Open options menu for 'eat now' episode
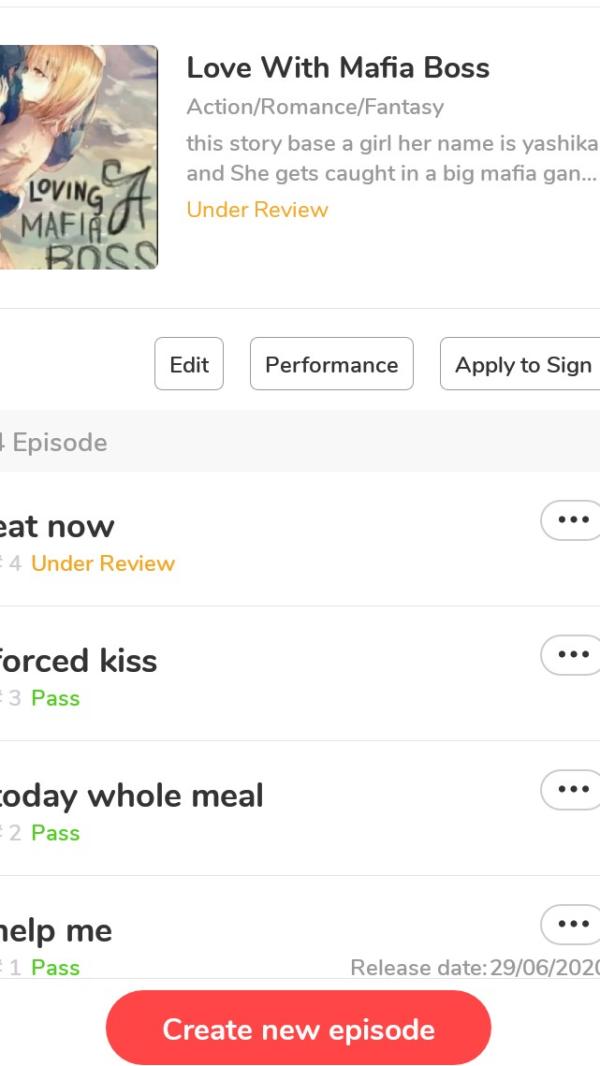 coord(571,520)
